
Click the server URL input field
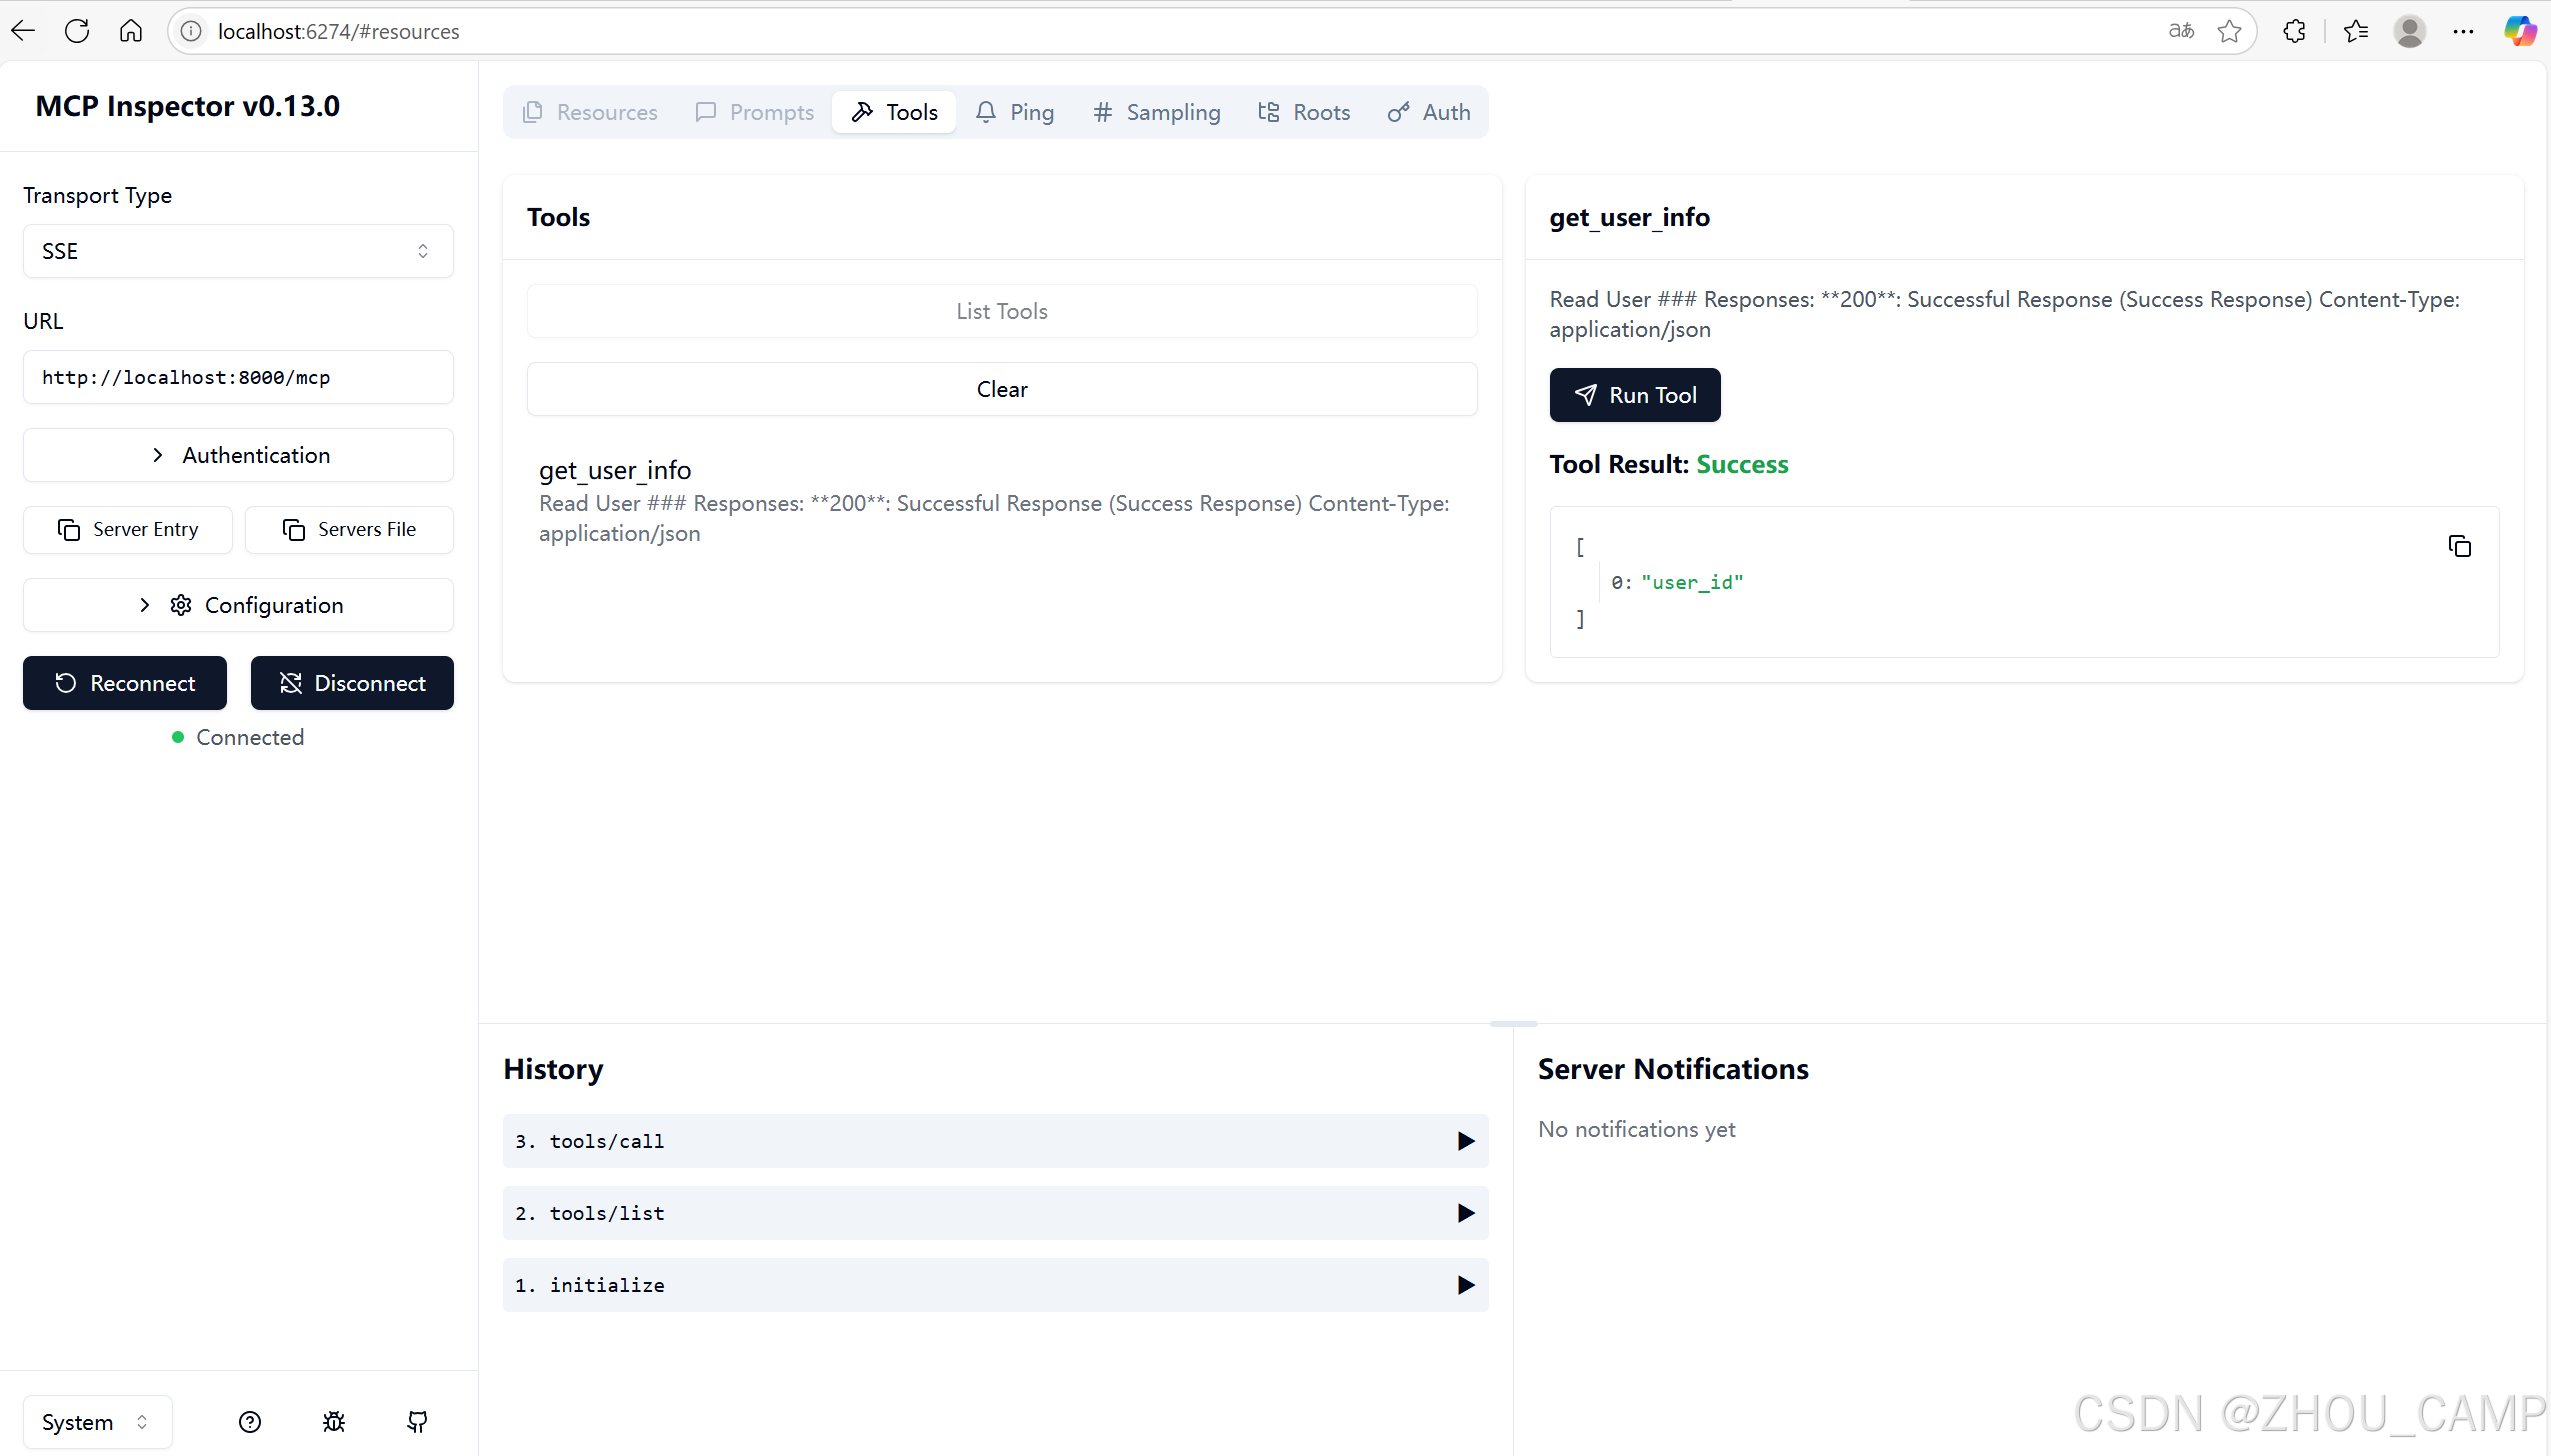click(238, 377)
